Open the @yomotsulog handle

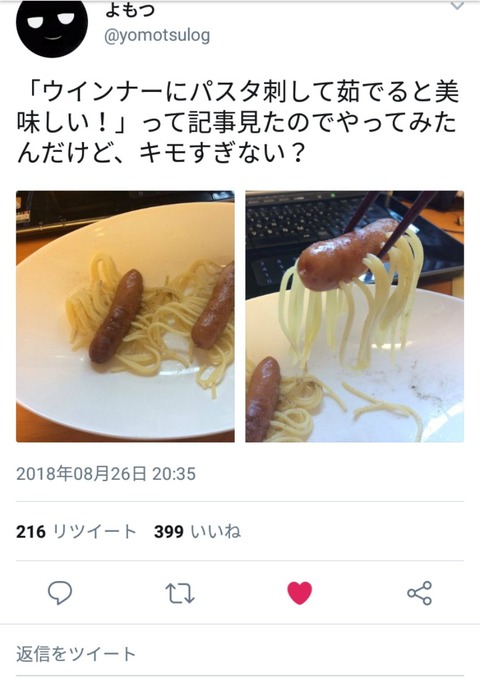(x=157, y=36)
